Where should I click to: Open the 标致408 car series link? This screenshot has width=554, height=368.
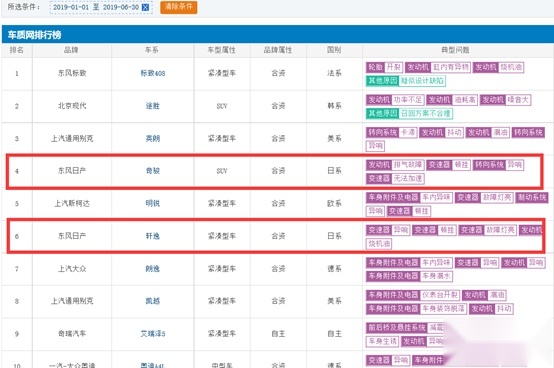coord(153,73)
